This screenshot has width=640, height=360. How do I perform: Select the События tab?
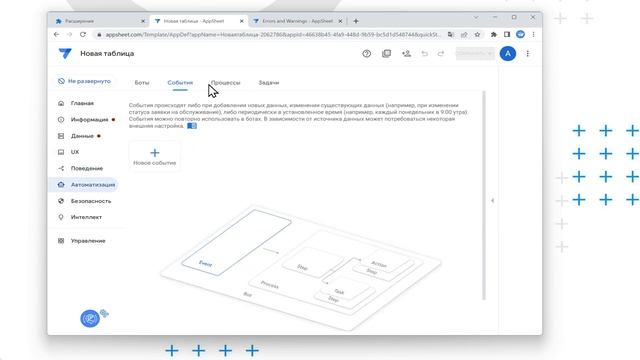[x=180, y=82]
